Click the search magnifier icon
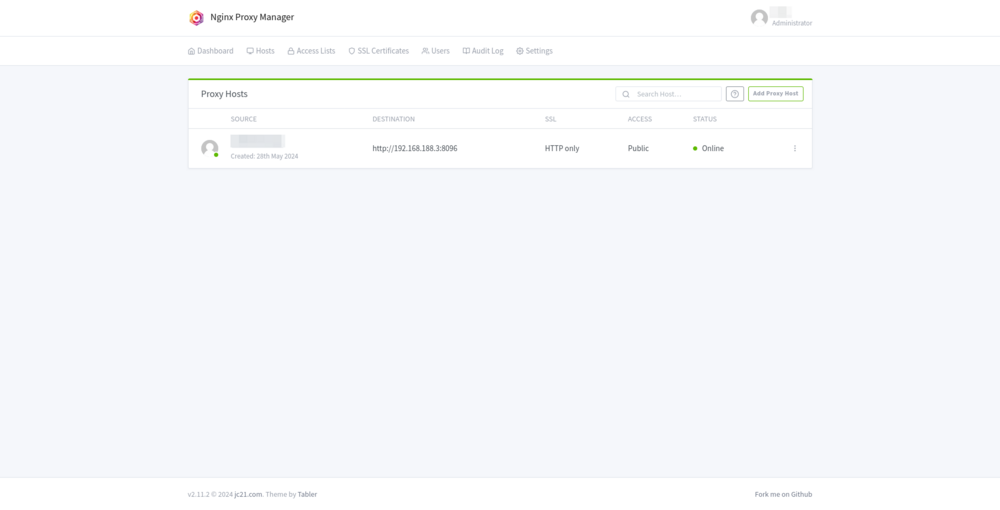The height and width of the screenshot is (510, 1000). pos(626,94)
